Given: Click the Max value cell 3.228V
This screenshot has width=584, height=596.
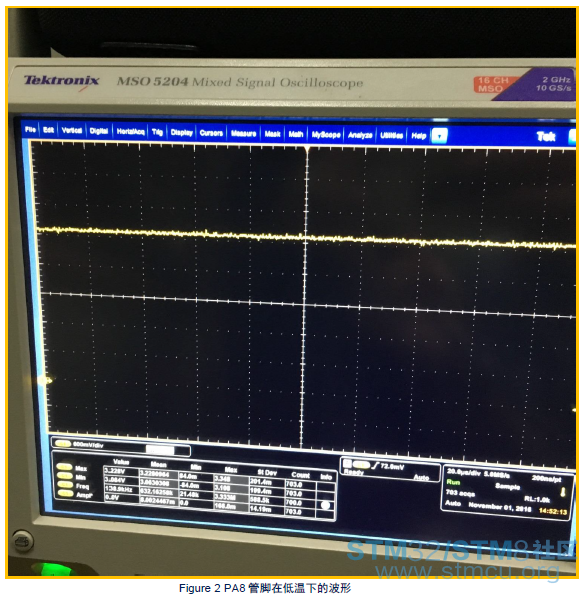Looking at the screenshot, I should 121,471.
